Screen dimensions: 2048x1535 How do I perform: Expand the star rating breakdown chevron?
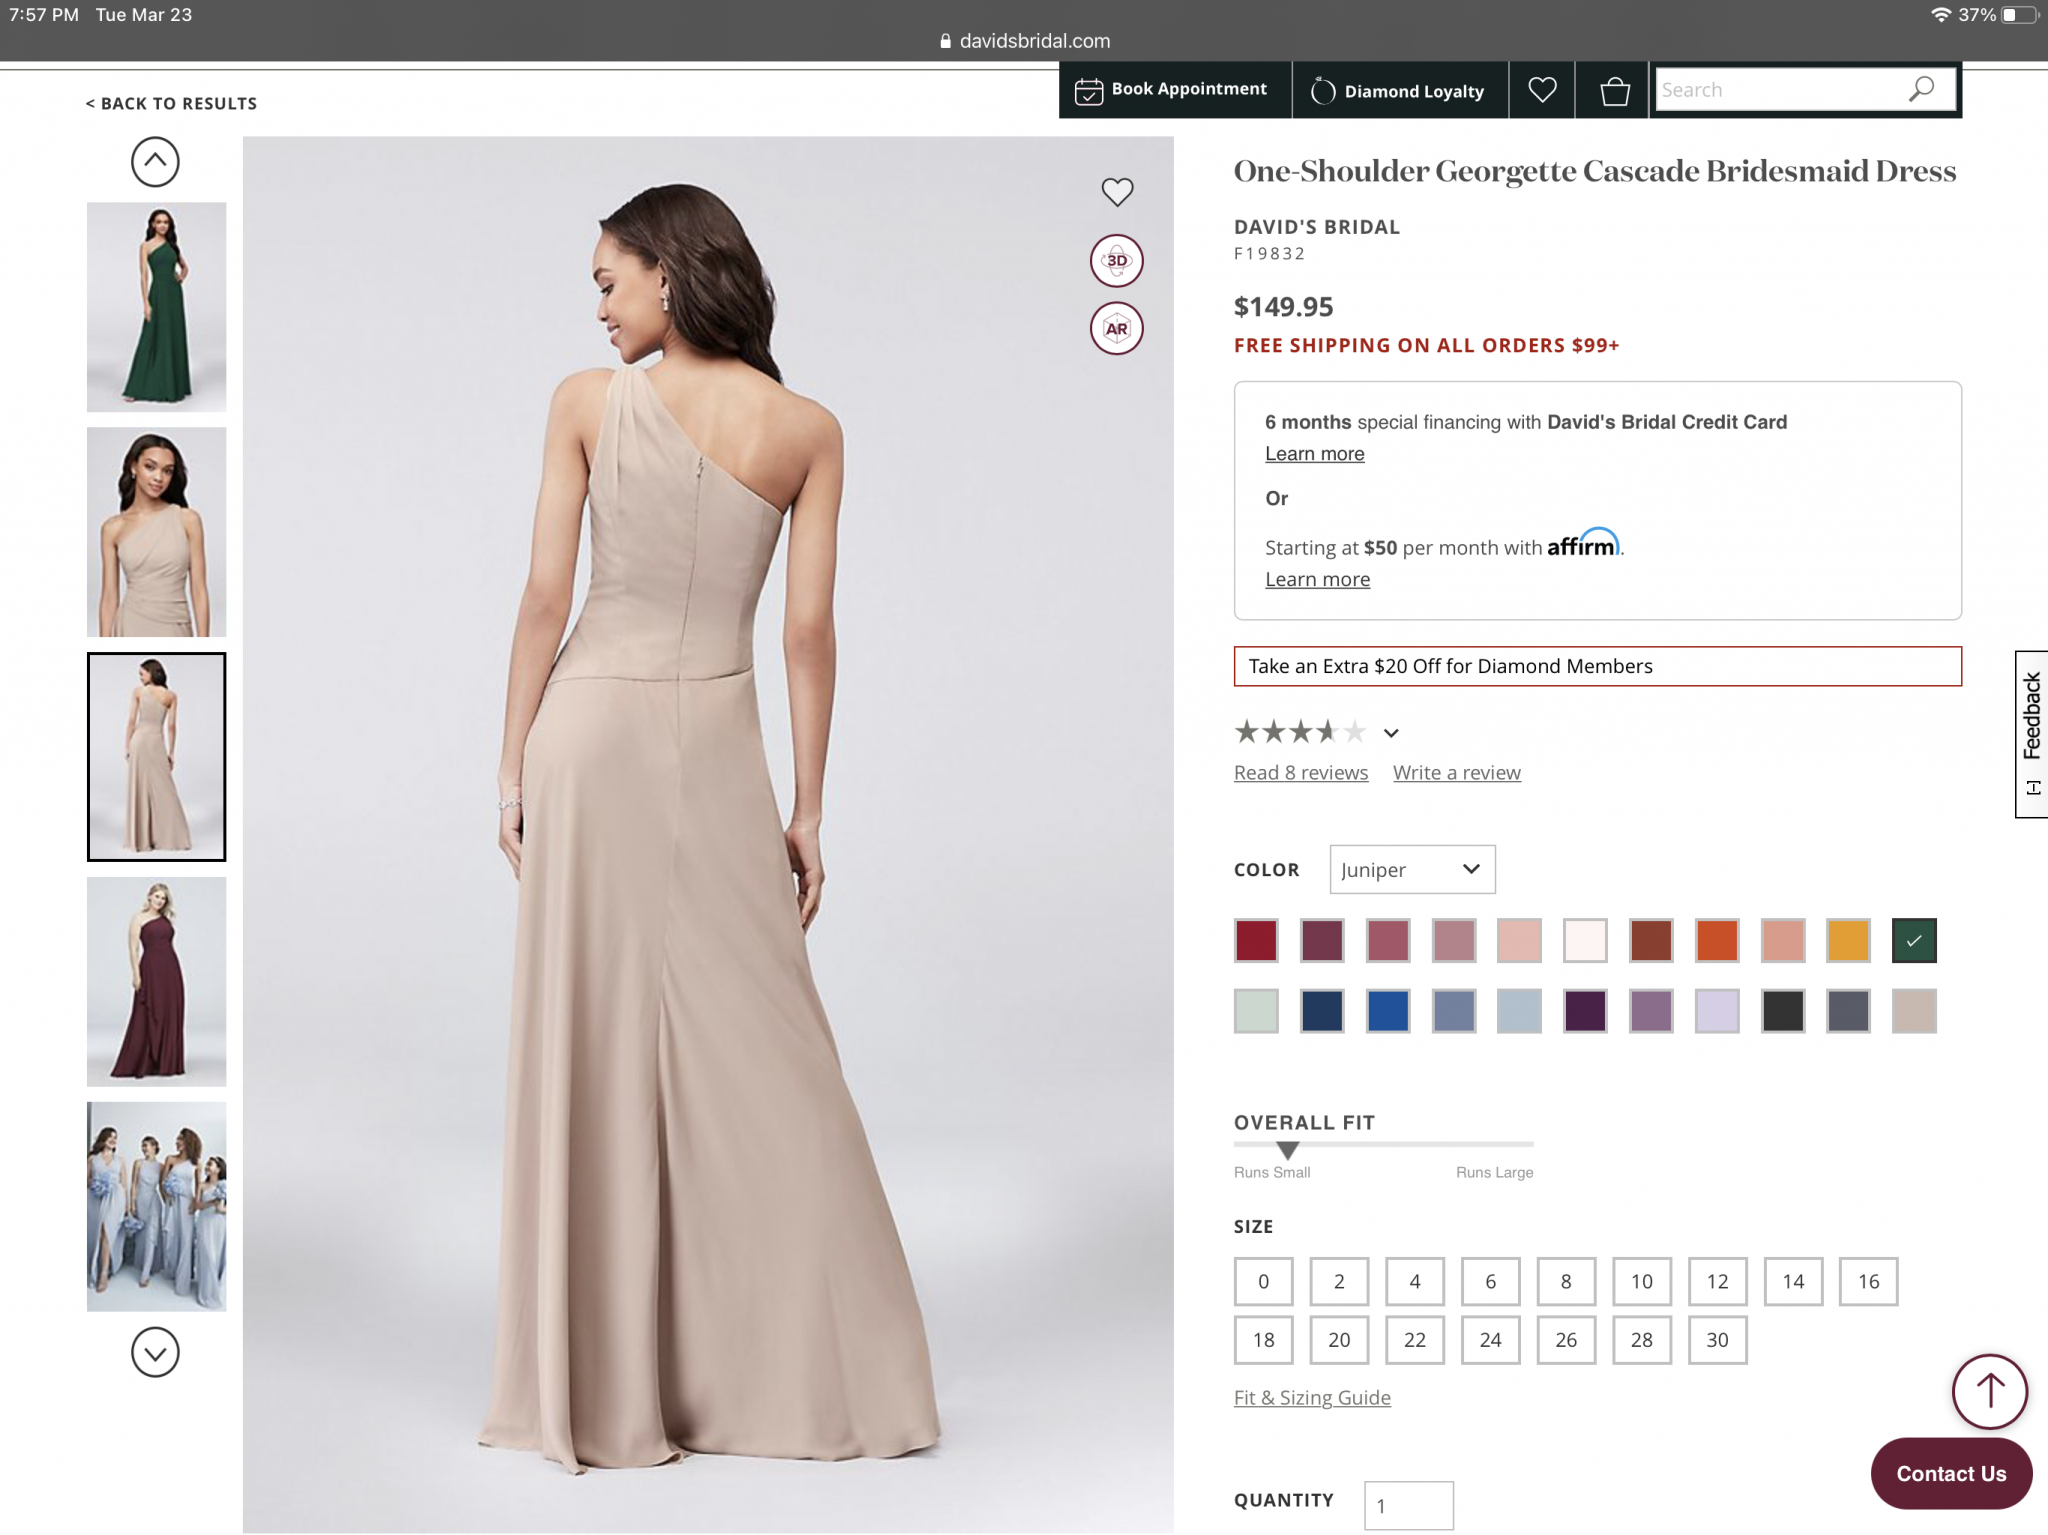pos(1391,733)
